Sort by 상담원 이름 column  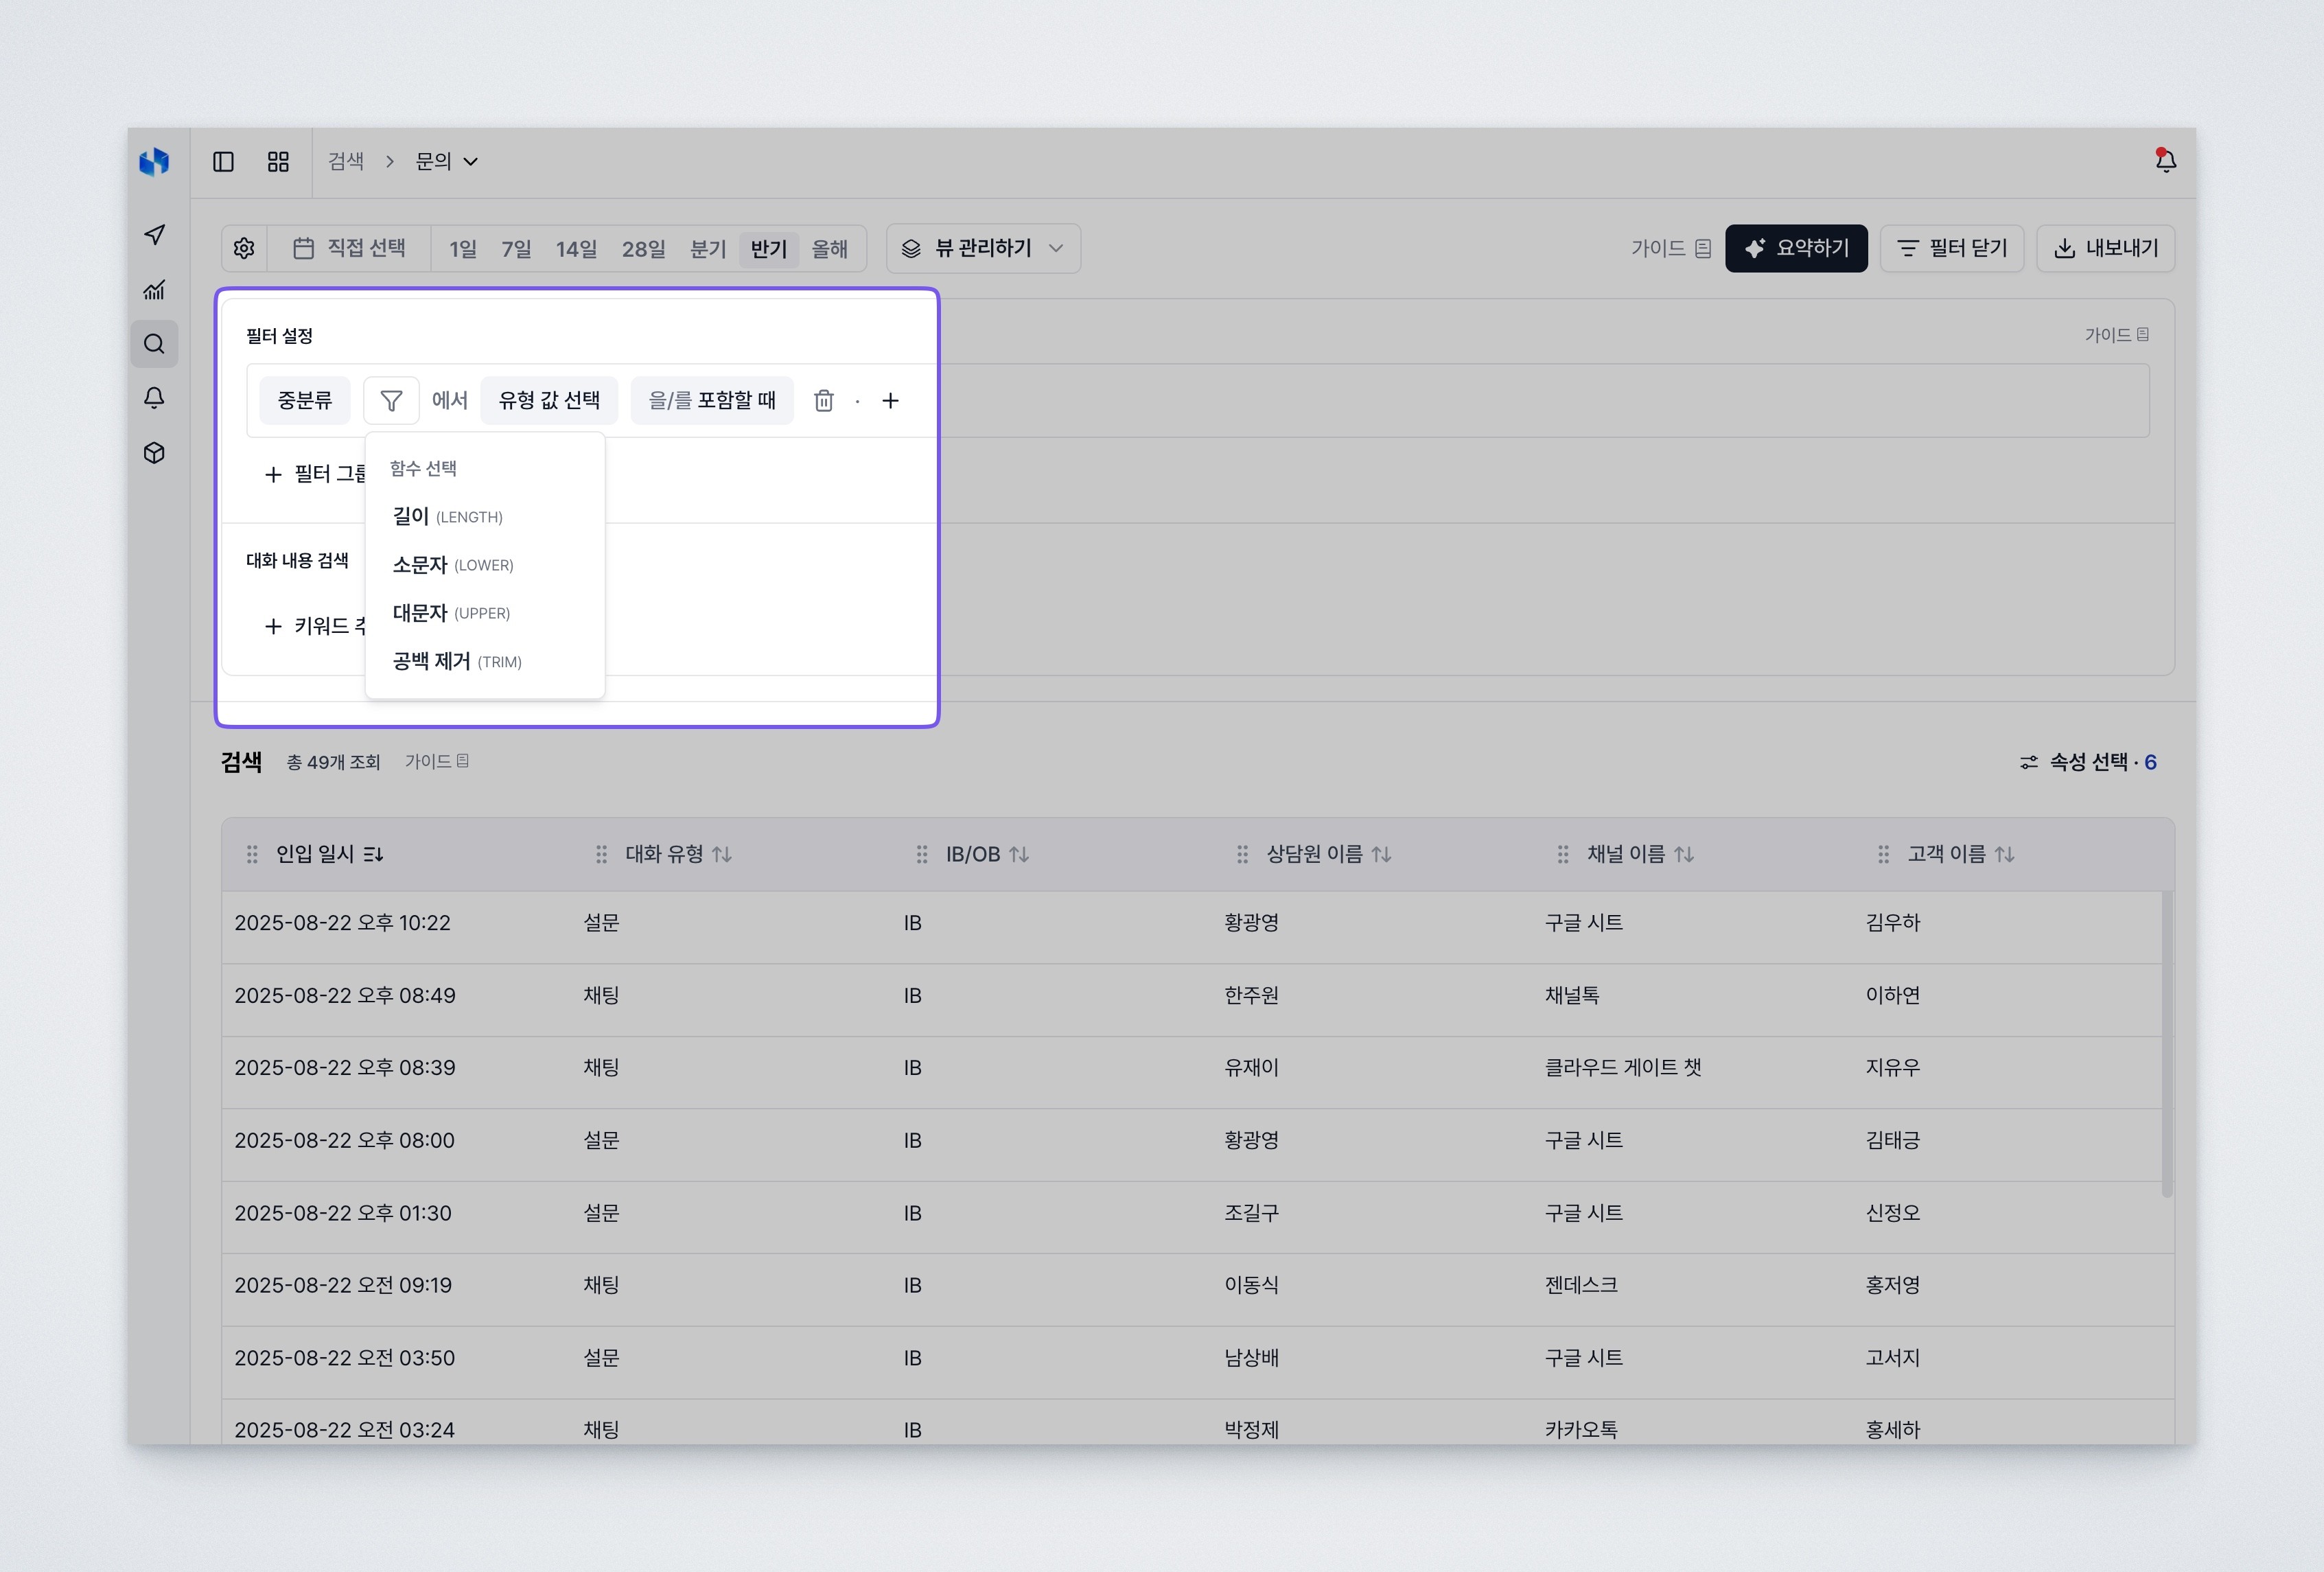click(x=1381, y=854)
